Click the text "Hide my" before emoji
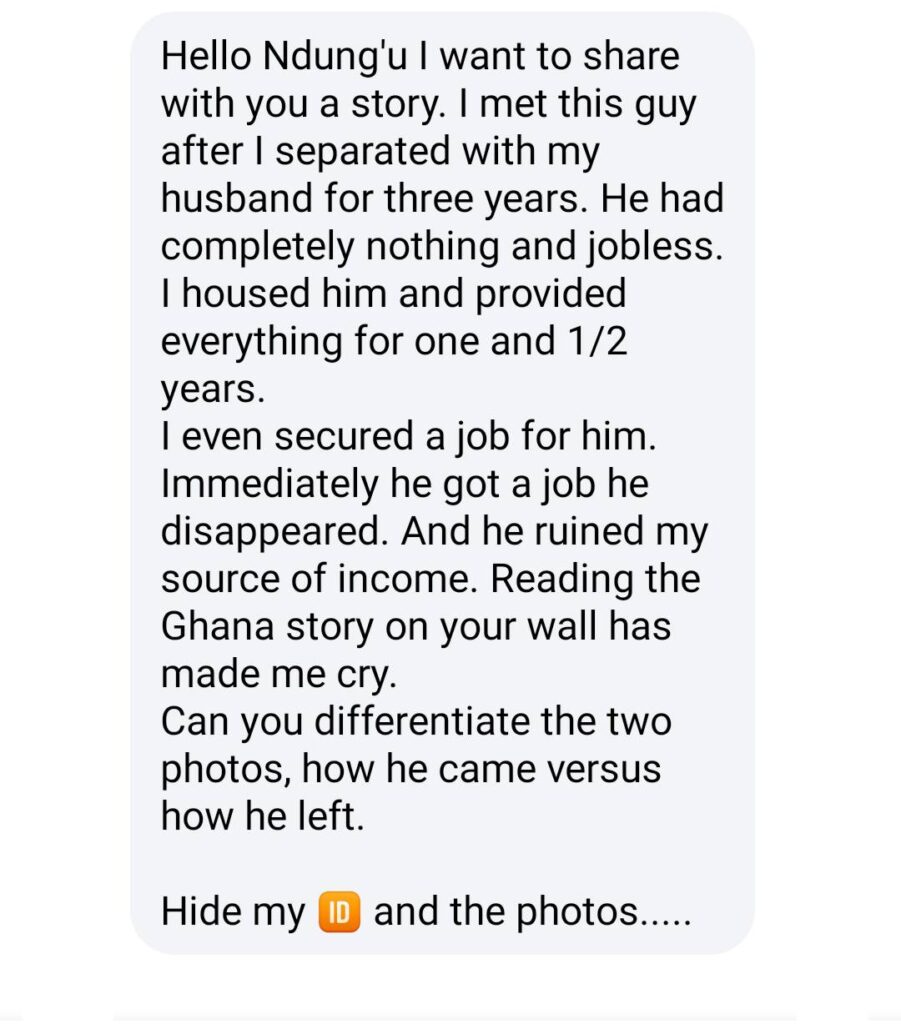Viewport: 901px width, 1024px height. click(233, 912)
